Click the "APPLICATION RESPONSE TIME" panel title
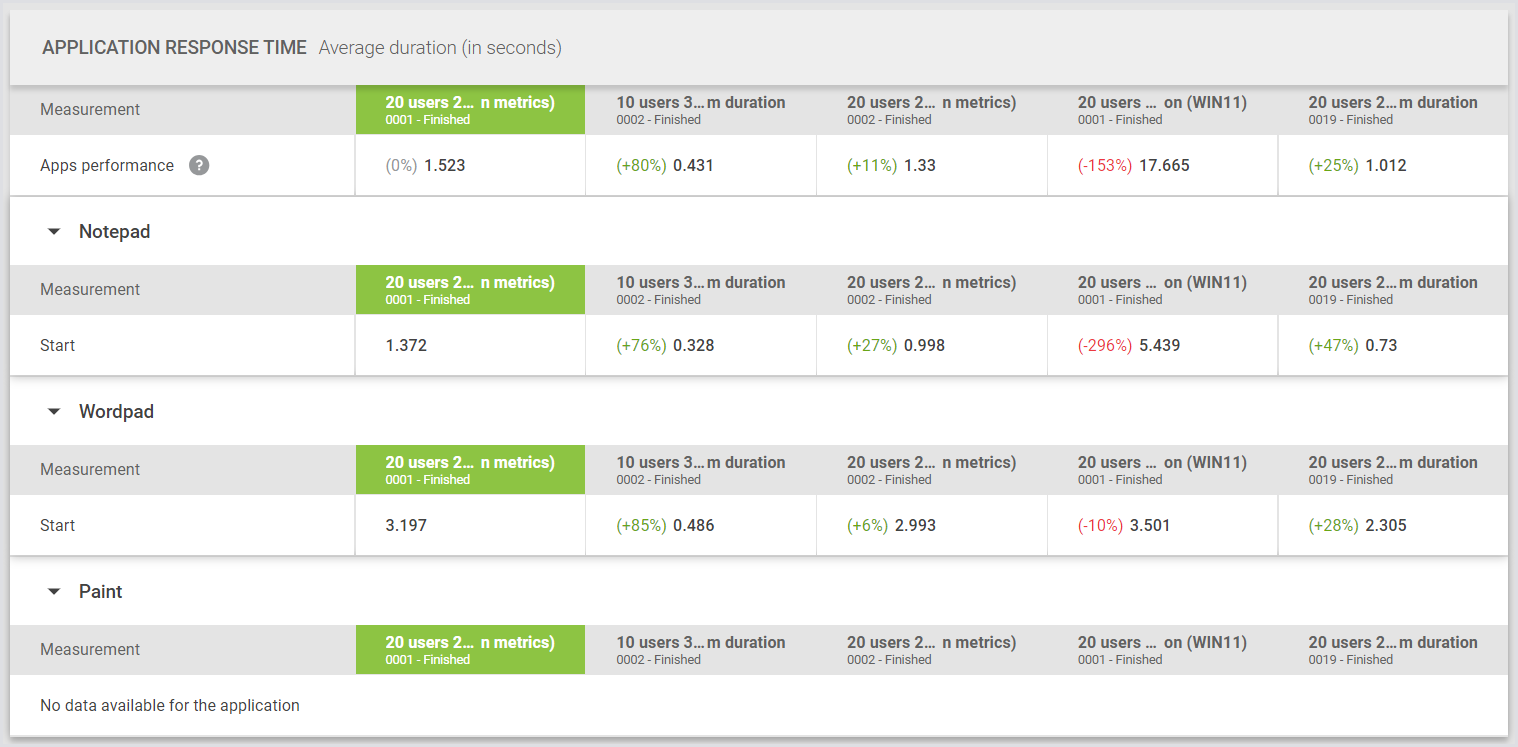 pos(174,48)
